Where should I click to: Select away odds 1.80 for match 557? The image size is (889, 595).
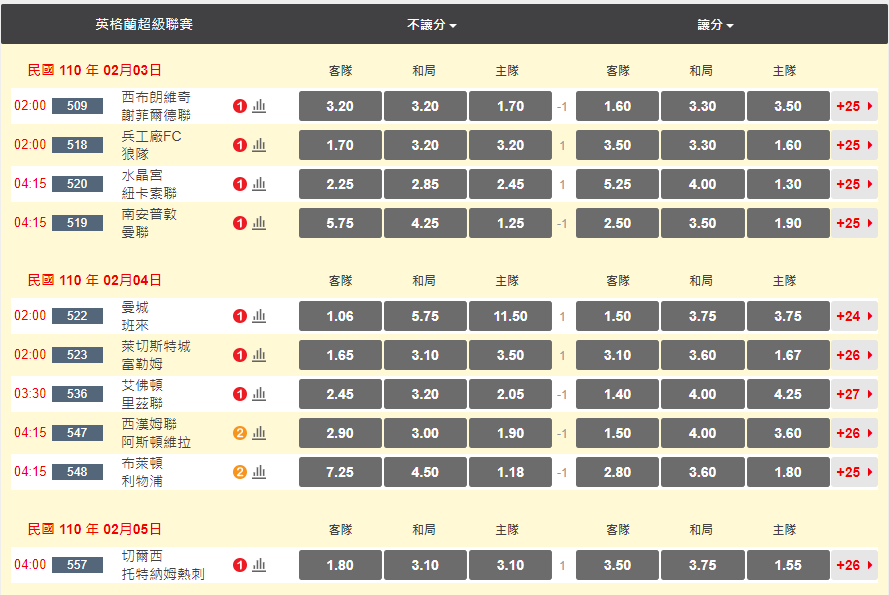(340, 565)
